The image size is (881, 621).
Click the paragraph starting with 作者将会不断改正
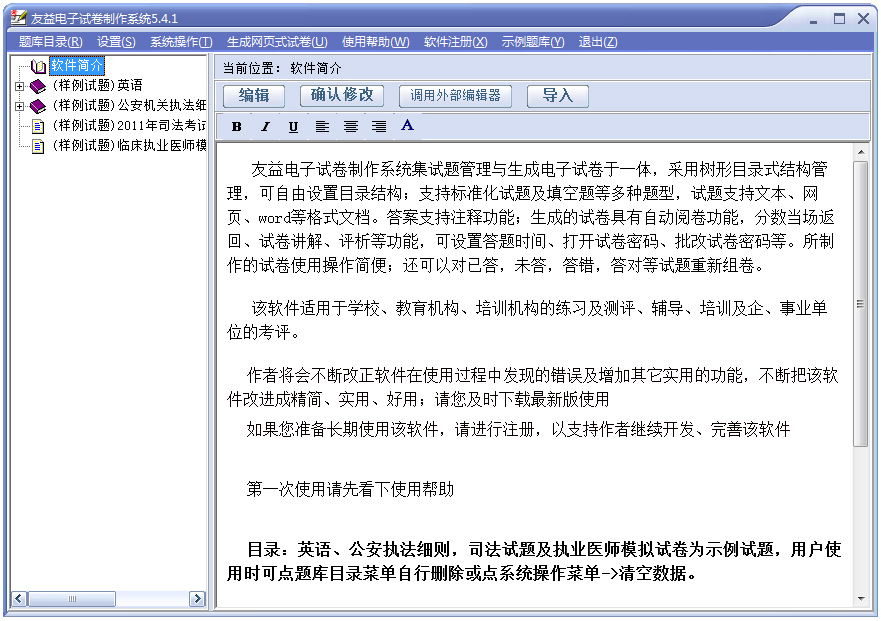coord(533,387)
